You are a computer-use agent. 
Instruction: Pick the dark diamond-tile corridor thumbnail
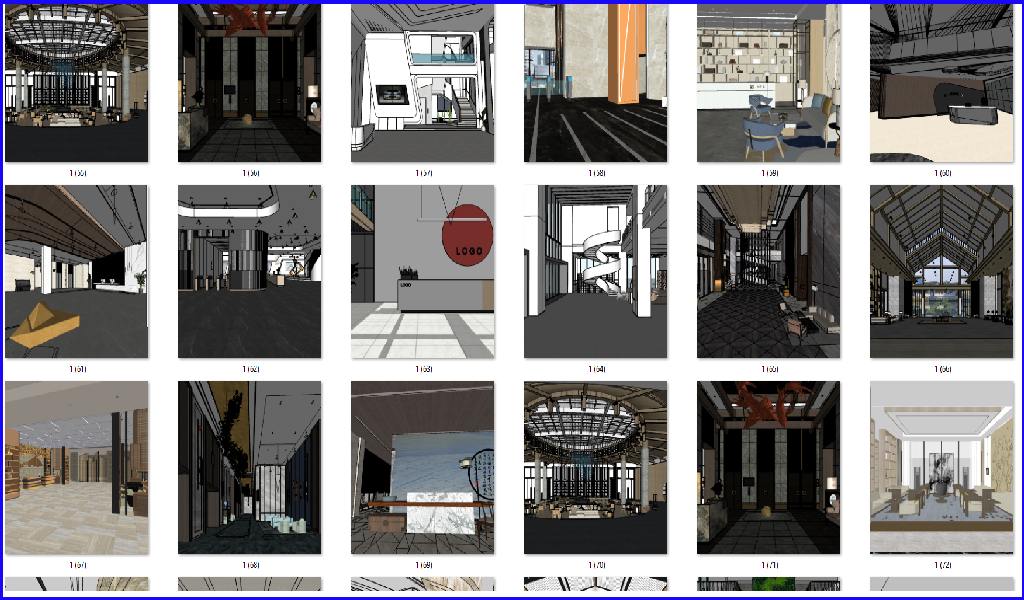click(768, 271)
